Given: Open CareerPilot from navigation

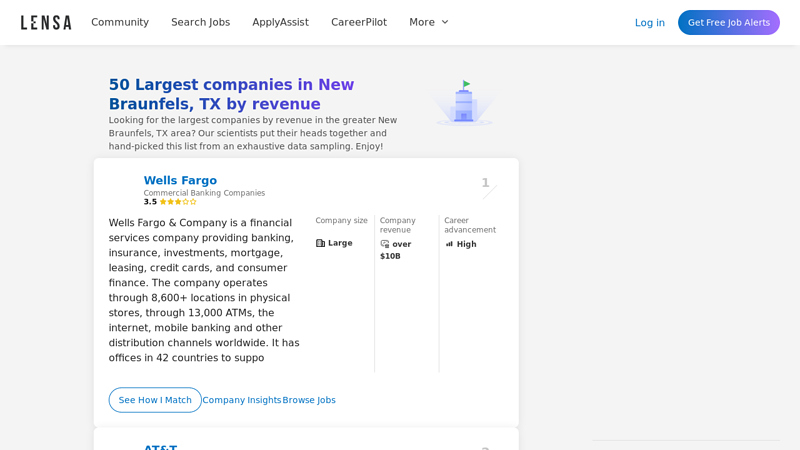Looking at the screenshot, I should [x=359, y=22].
